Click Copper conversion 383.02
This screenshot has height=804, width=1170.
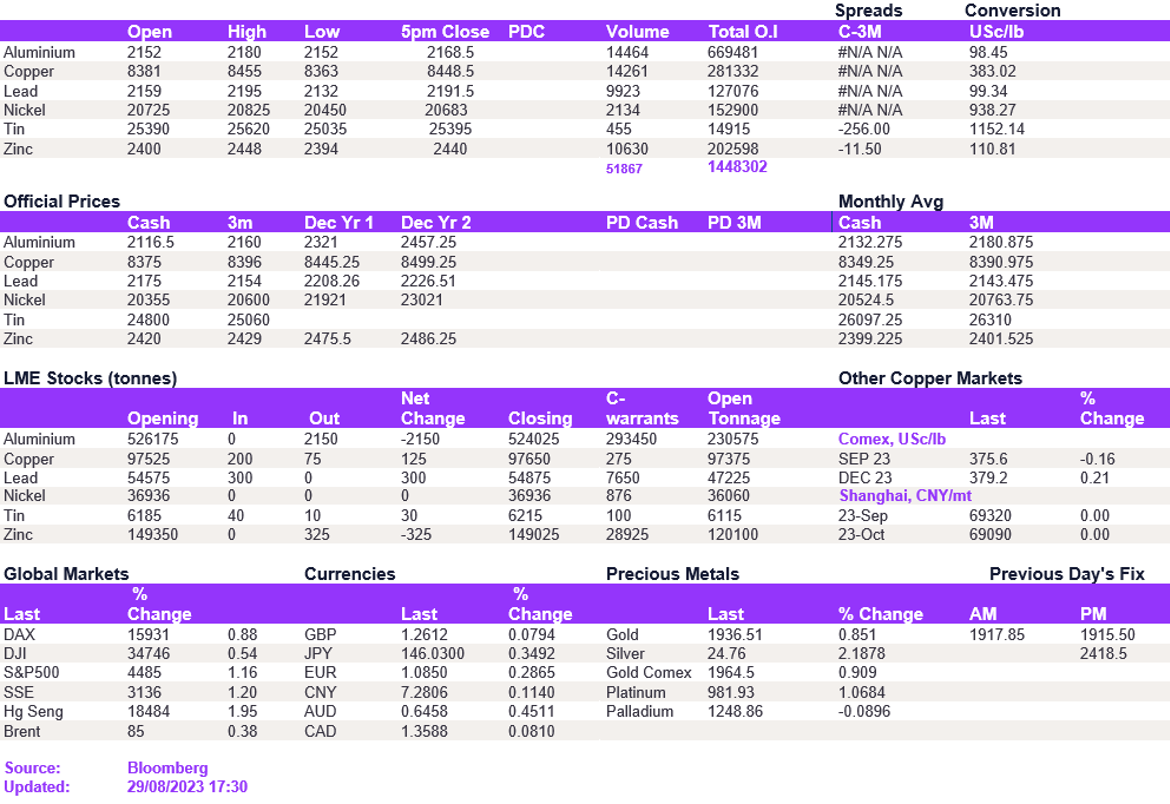(992, 72)
